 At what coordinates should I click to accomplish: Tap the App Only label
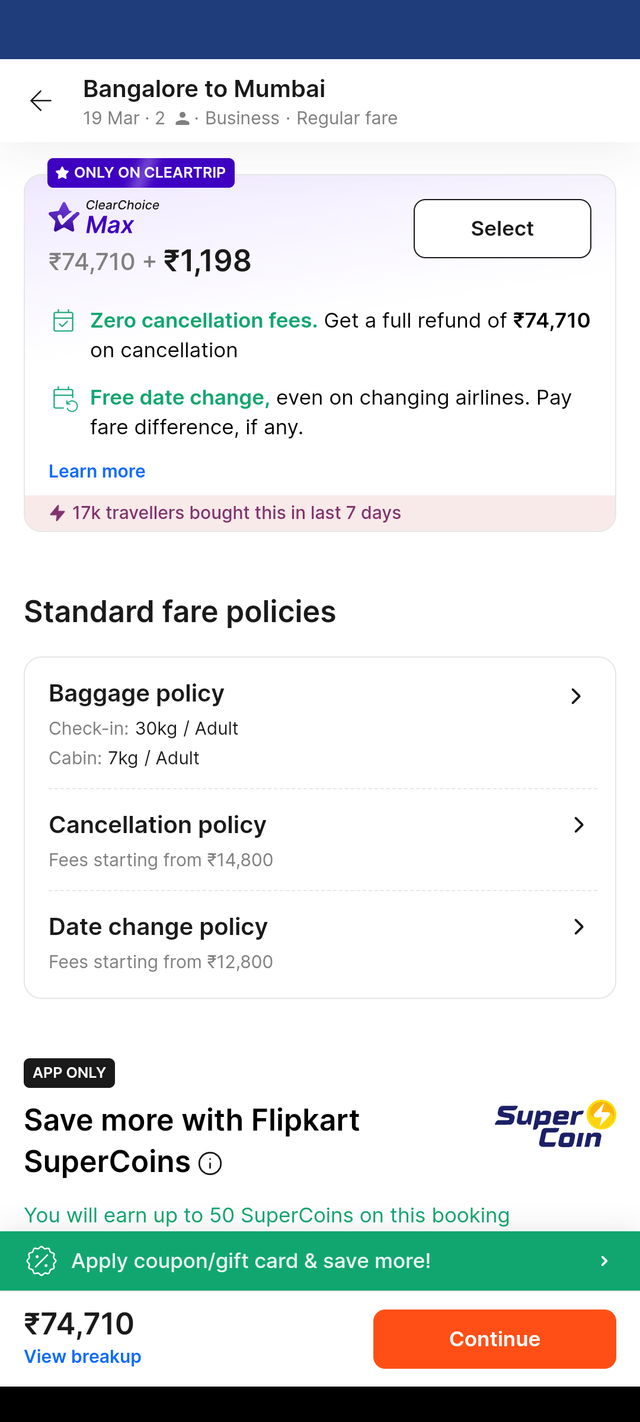[x=69, y=1073]
